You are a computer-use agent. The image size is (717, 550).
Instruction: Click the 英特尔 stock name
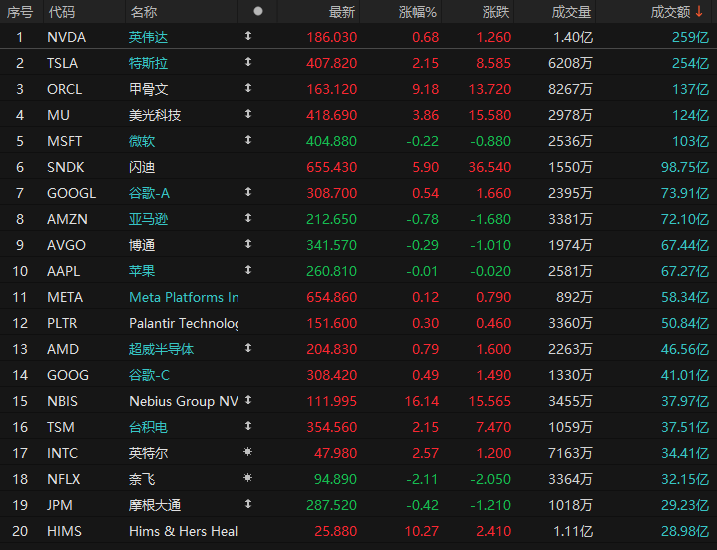coord(149,453)
